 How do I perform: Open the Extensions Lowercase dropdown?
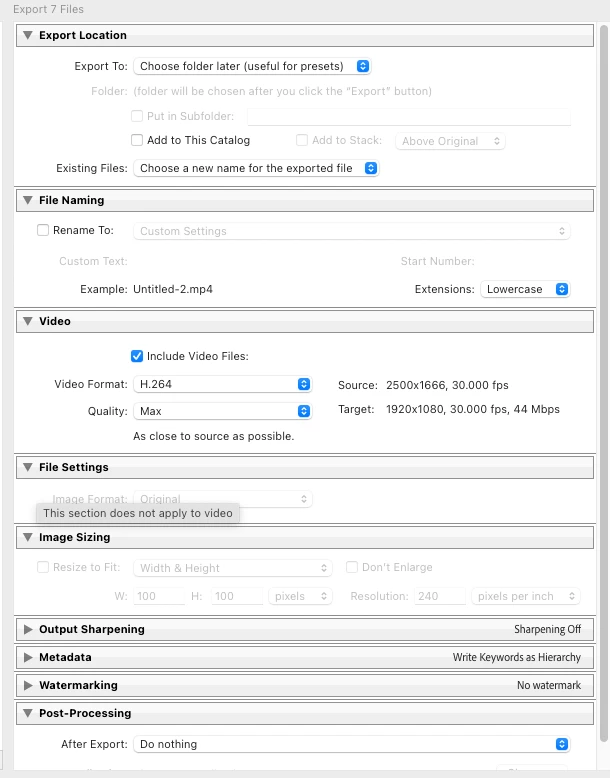pyautogui.click(x=525, y=289)
